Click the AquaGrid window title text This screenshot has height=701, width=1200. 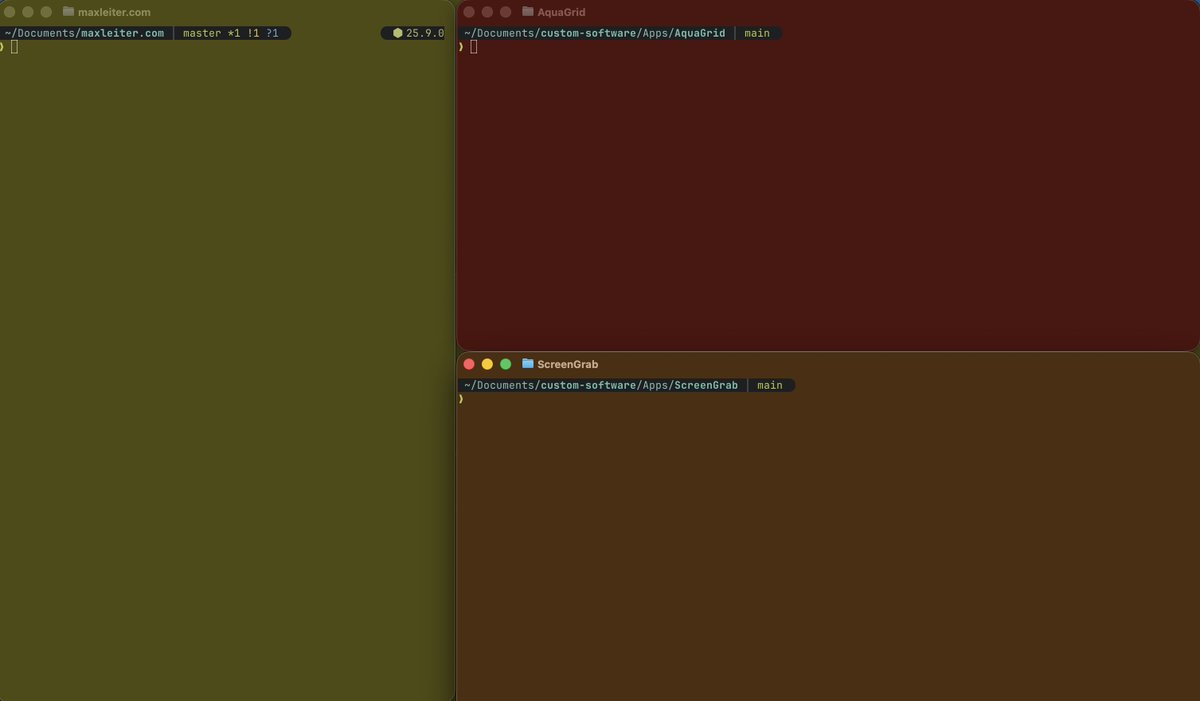[561, 12]
